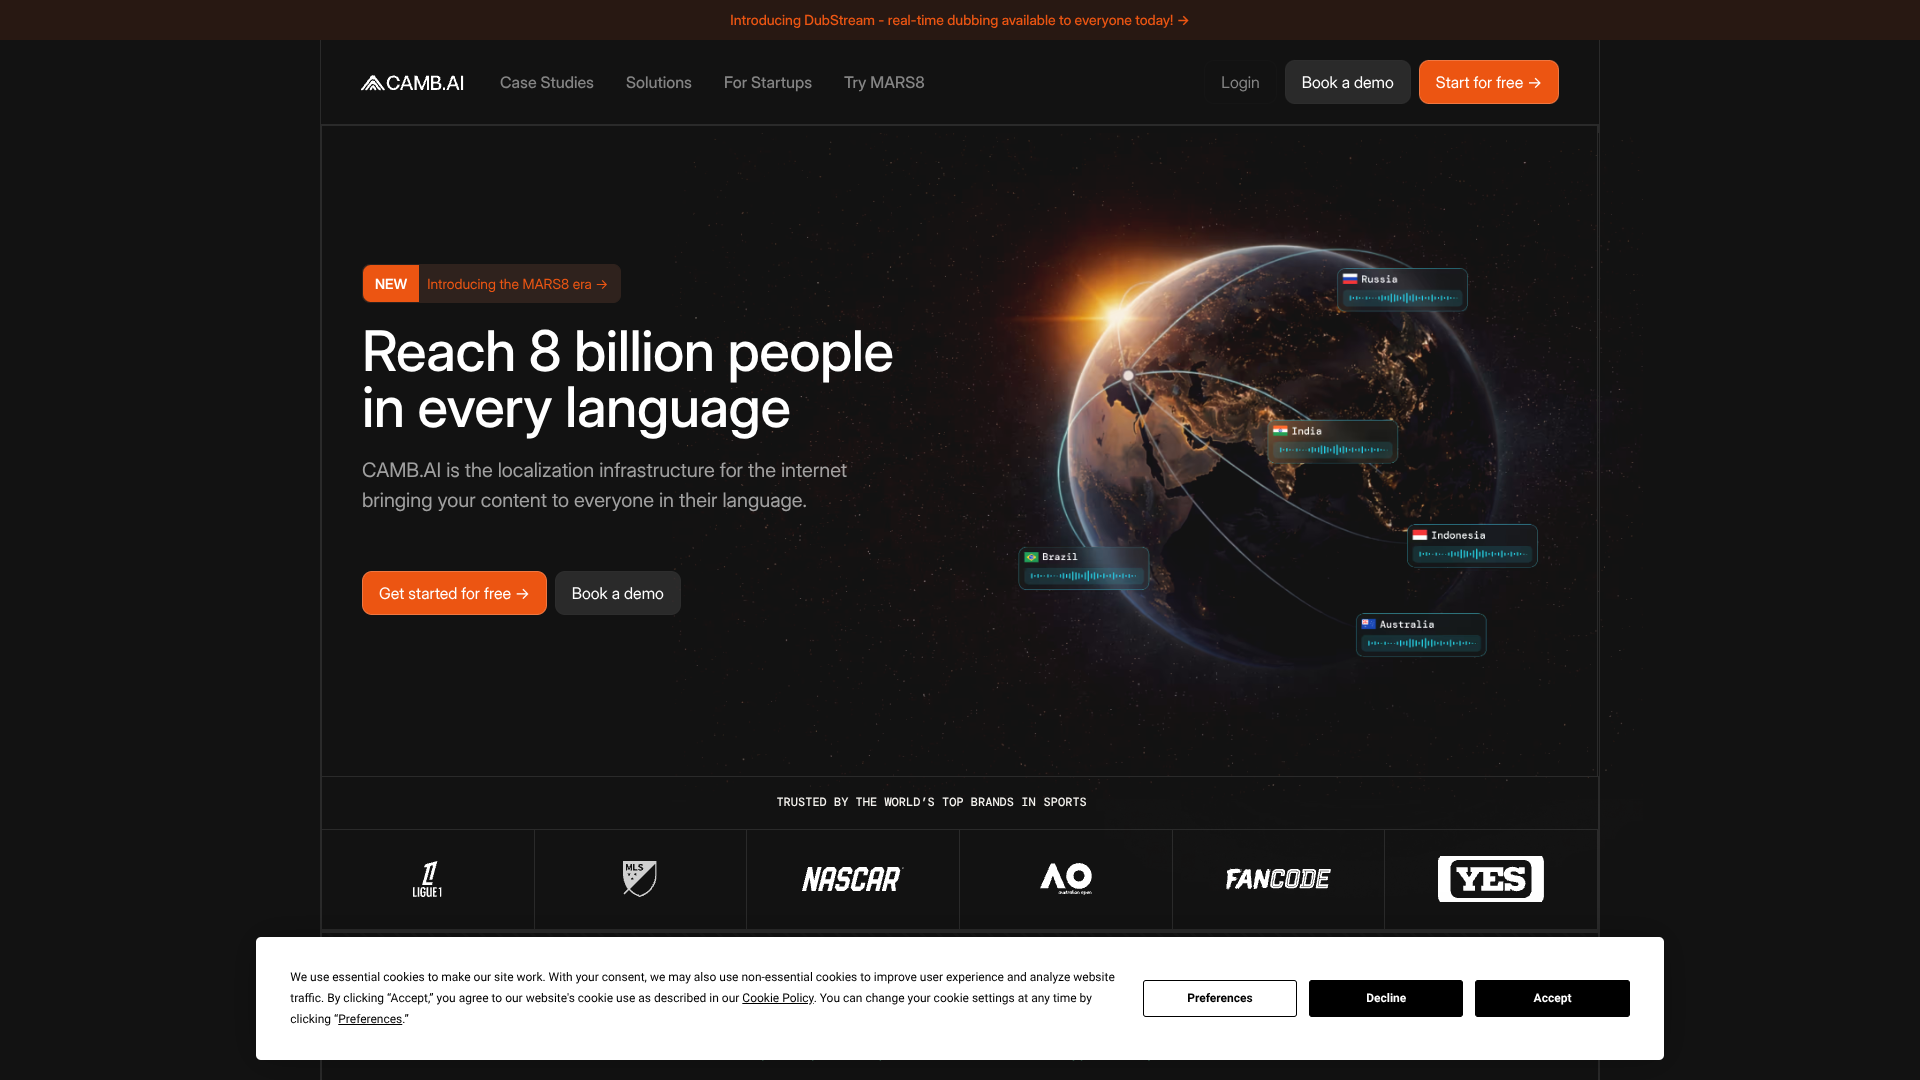Select the India voice card on globe
The width and height of the screenshot is (1920, 1080).
pos(1332,441)
